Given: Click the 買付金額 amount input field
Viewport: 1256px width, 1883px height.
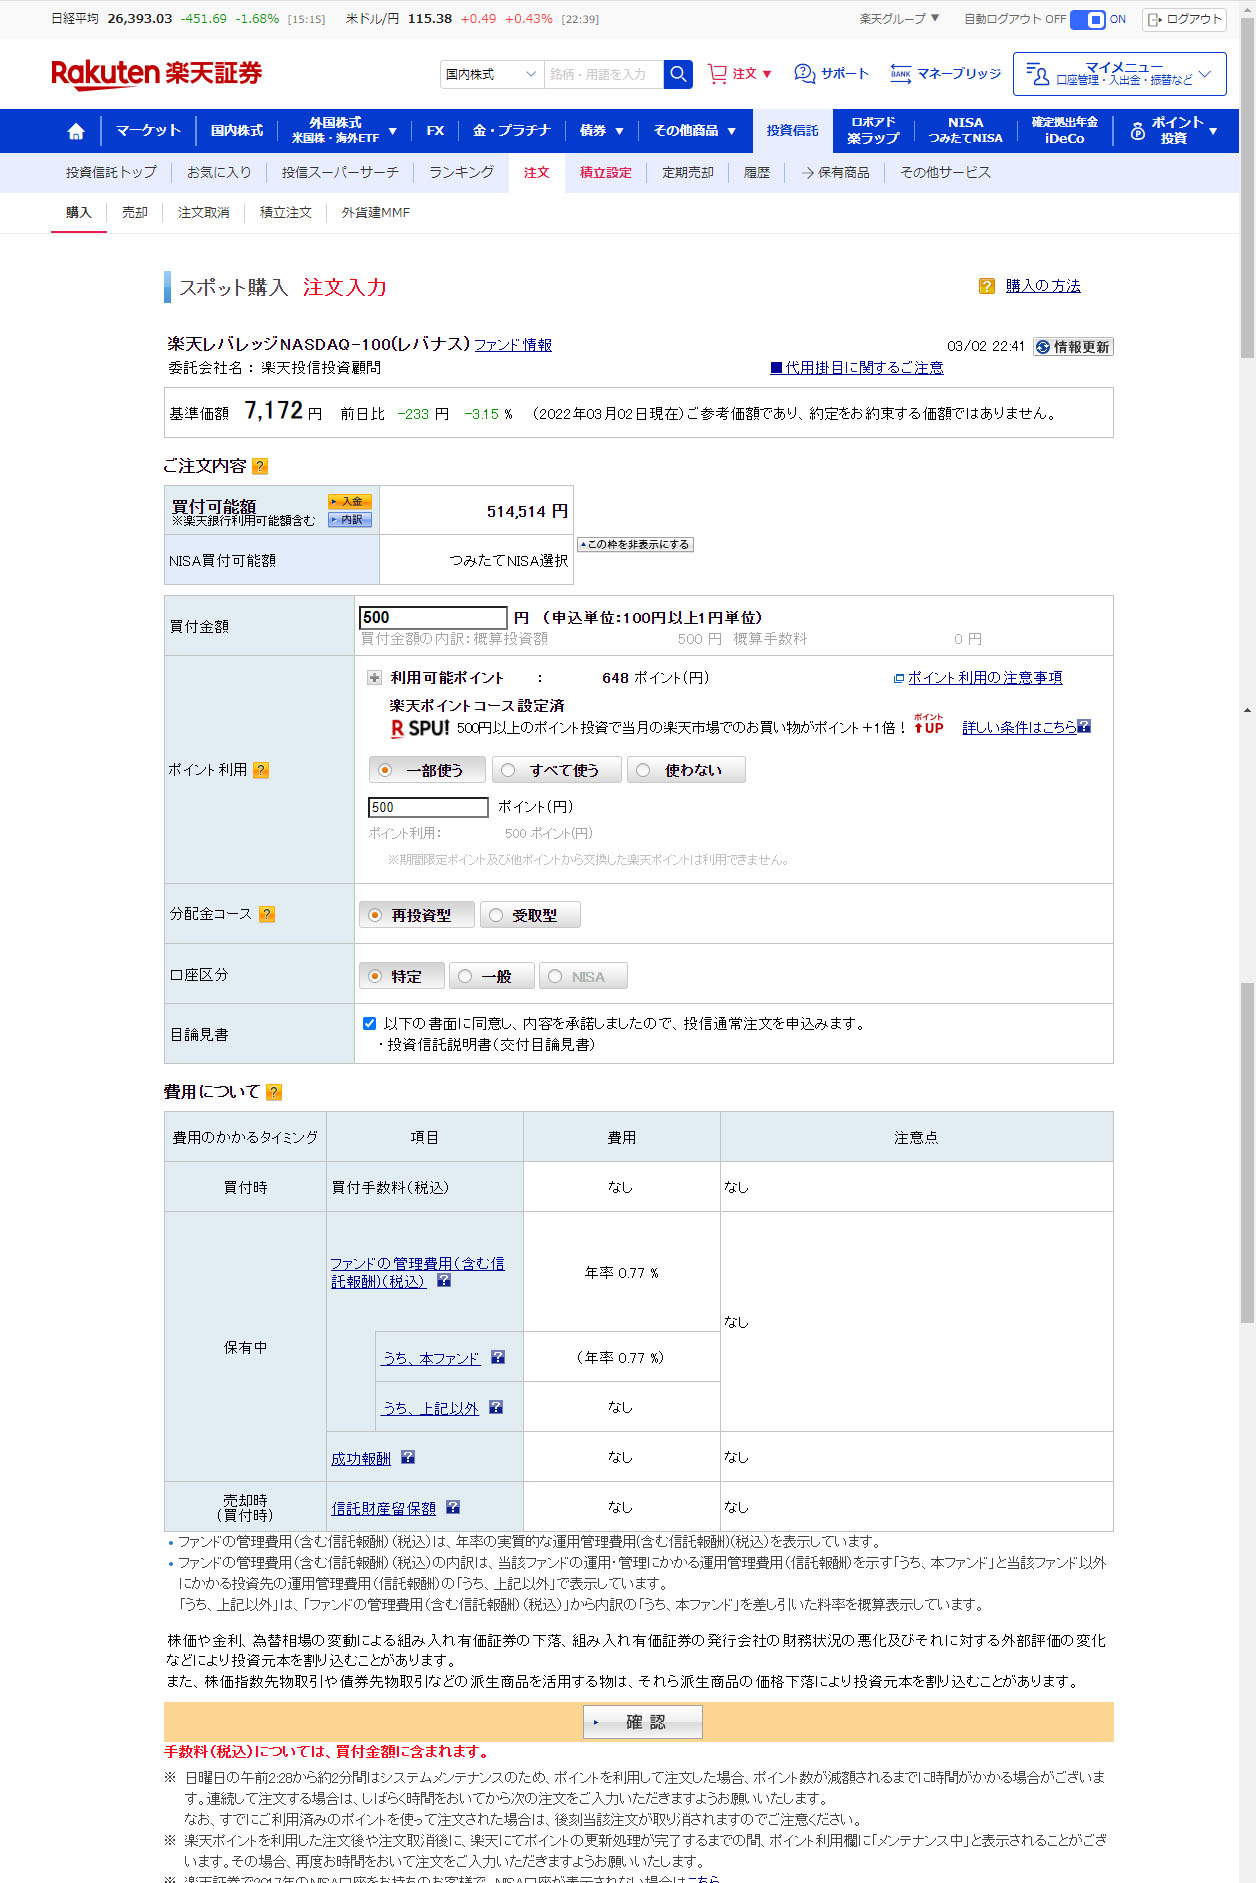Looking at the screenshot, I should [433, 618].
